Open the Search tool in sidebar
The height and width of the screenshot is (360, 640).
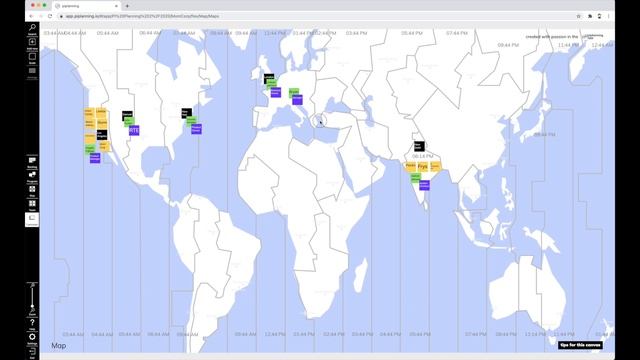(x=32, y=28)
